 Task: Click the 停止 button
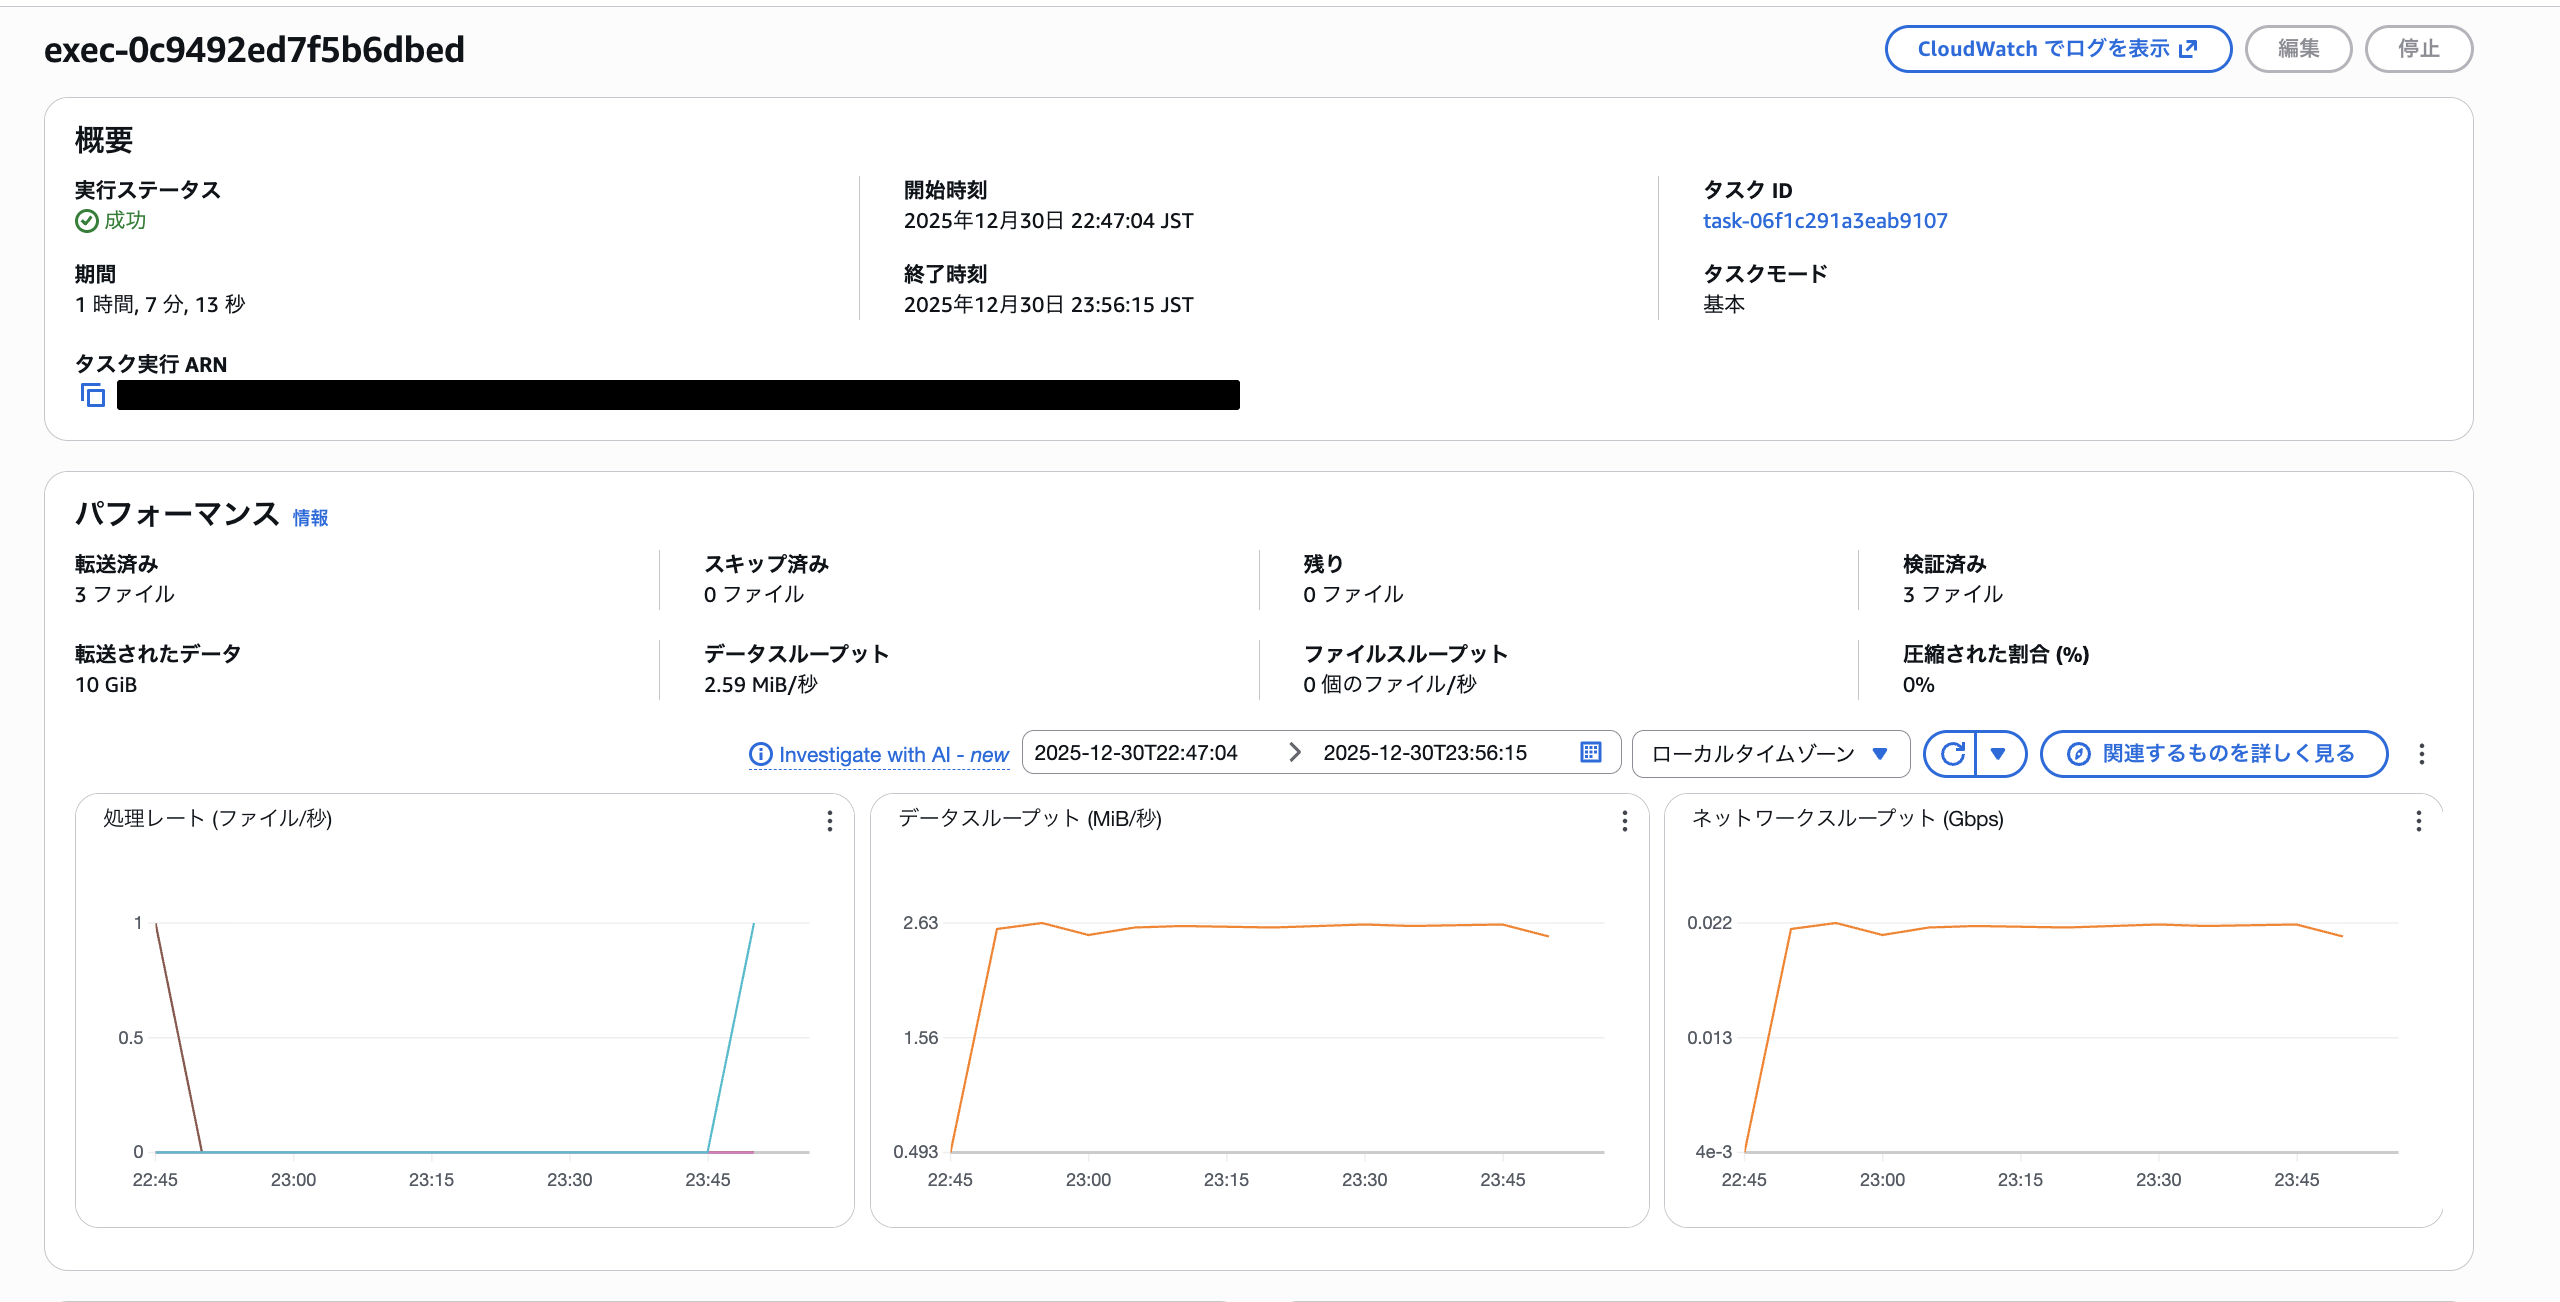pyautogui.click(x=2419, y=48)
